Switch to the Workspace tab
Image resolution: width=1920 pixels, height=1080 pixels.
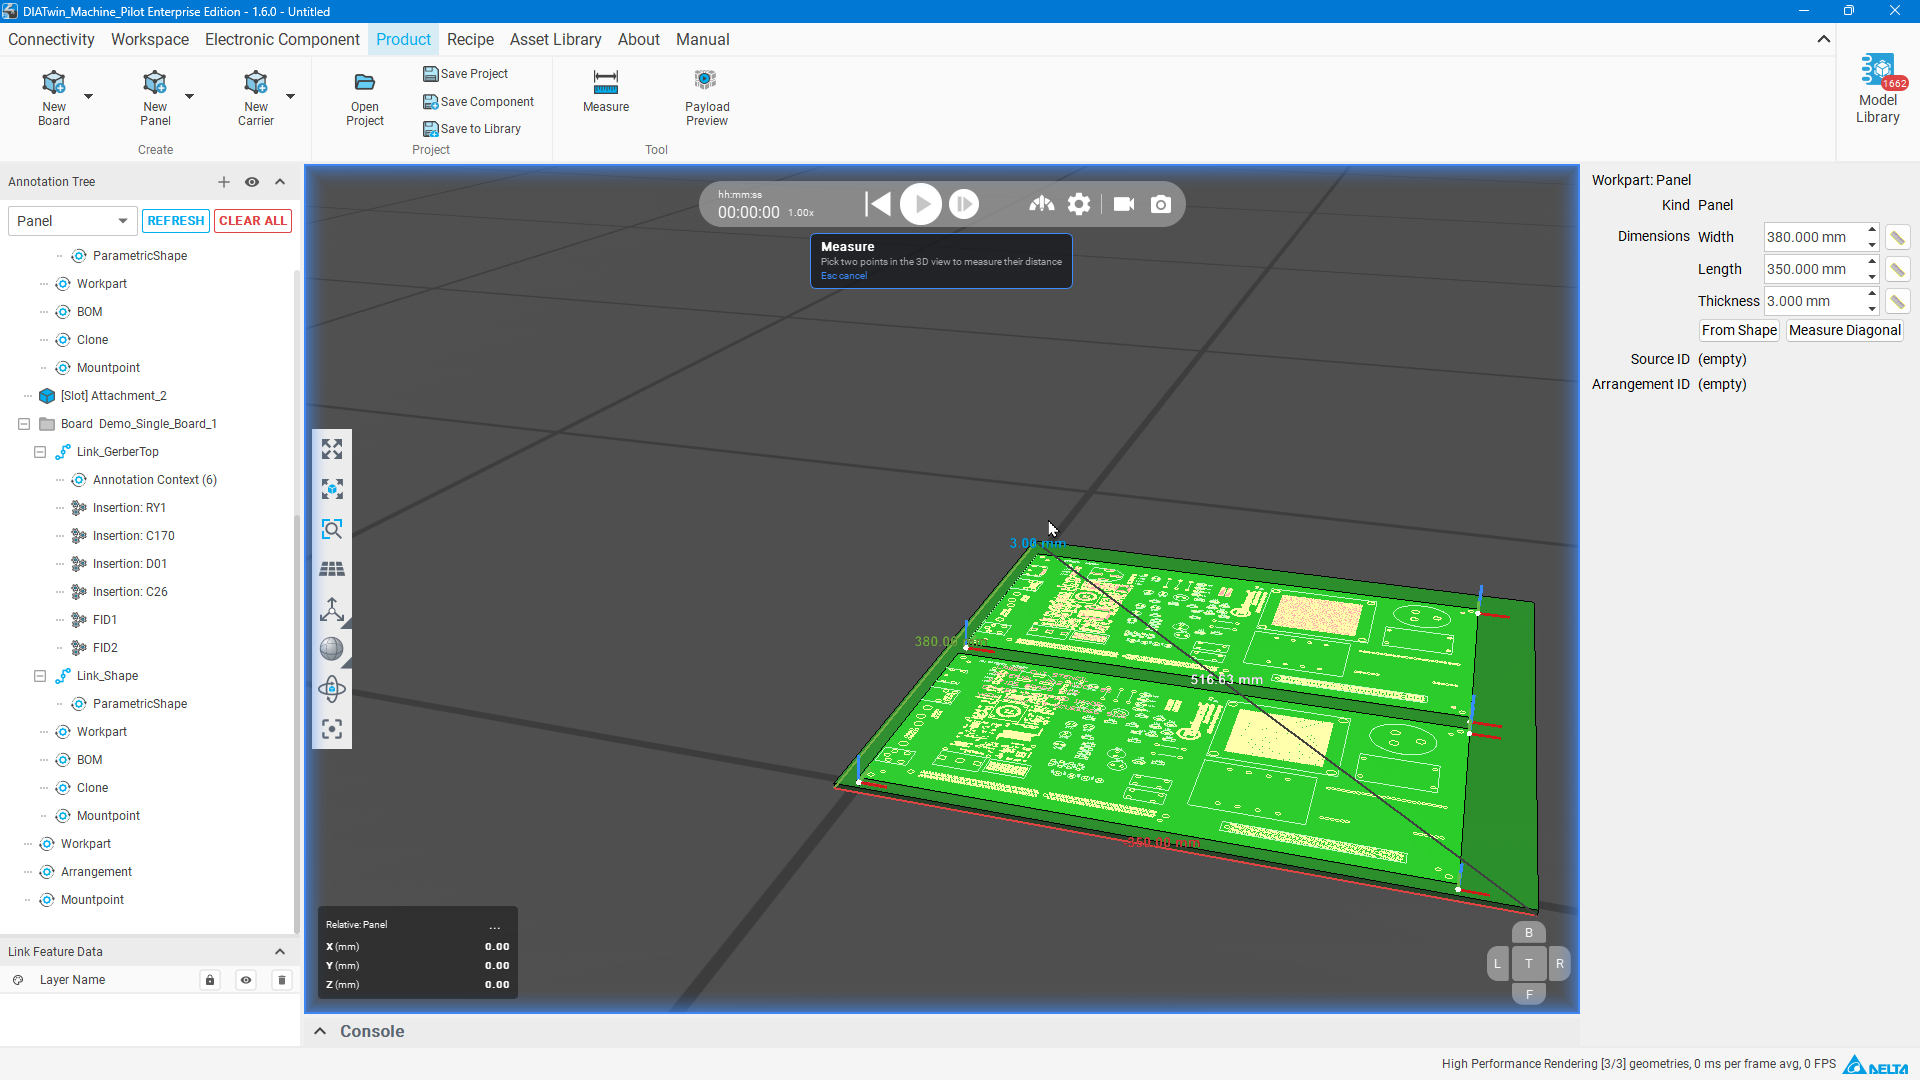coord(150,39)
